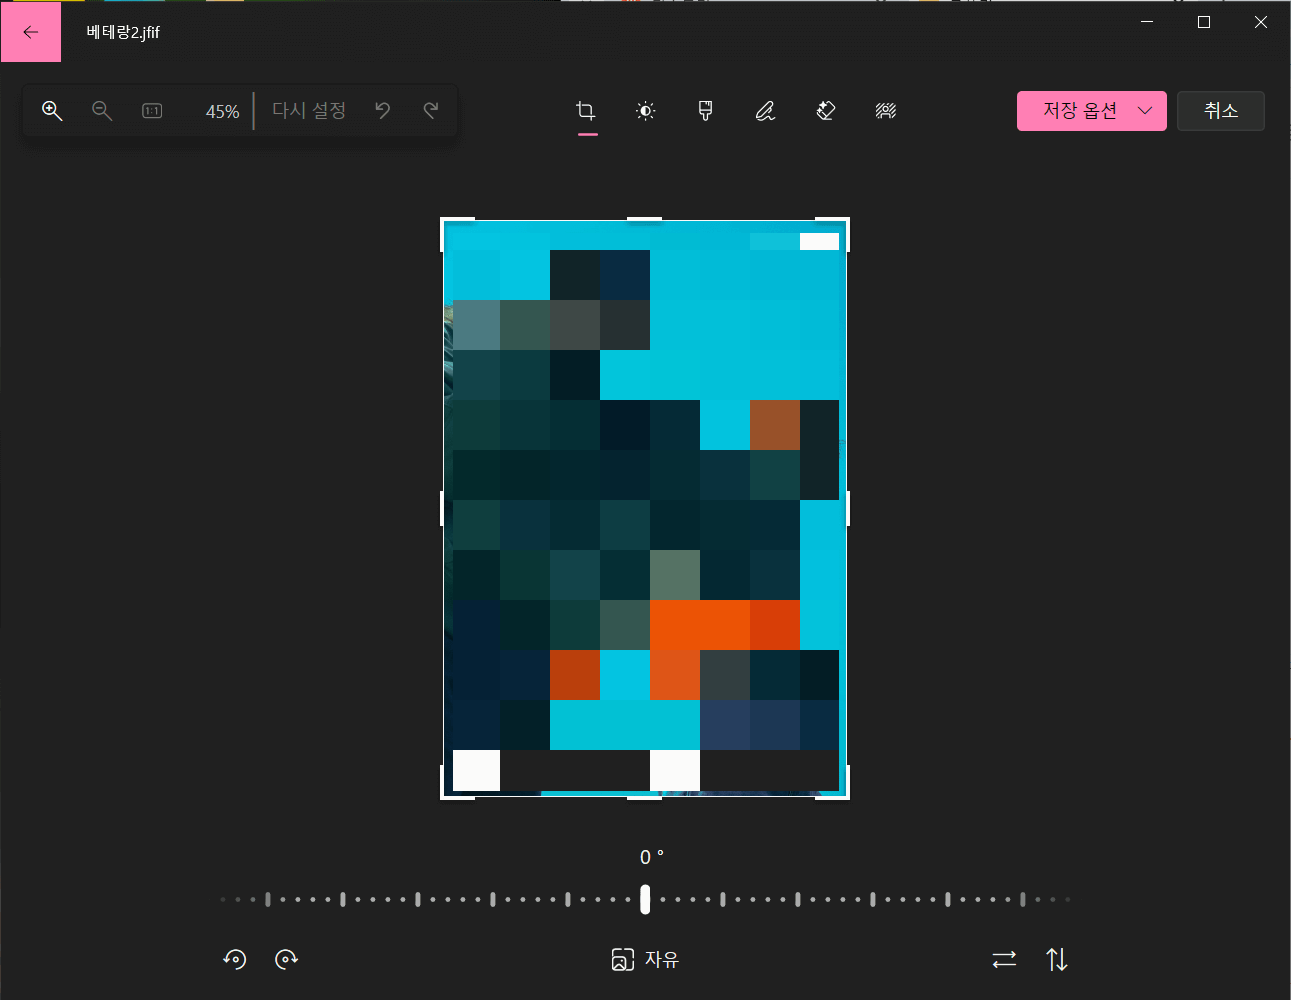Undo the last edit
The image size is (1291, 1000).
[x=382, y=110]
